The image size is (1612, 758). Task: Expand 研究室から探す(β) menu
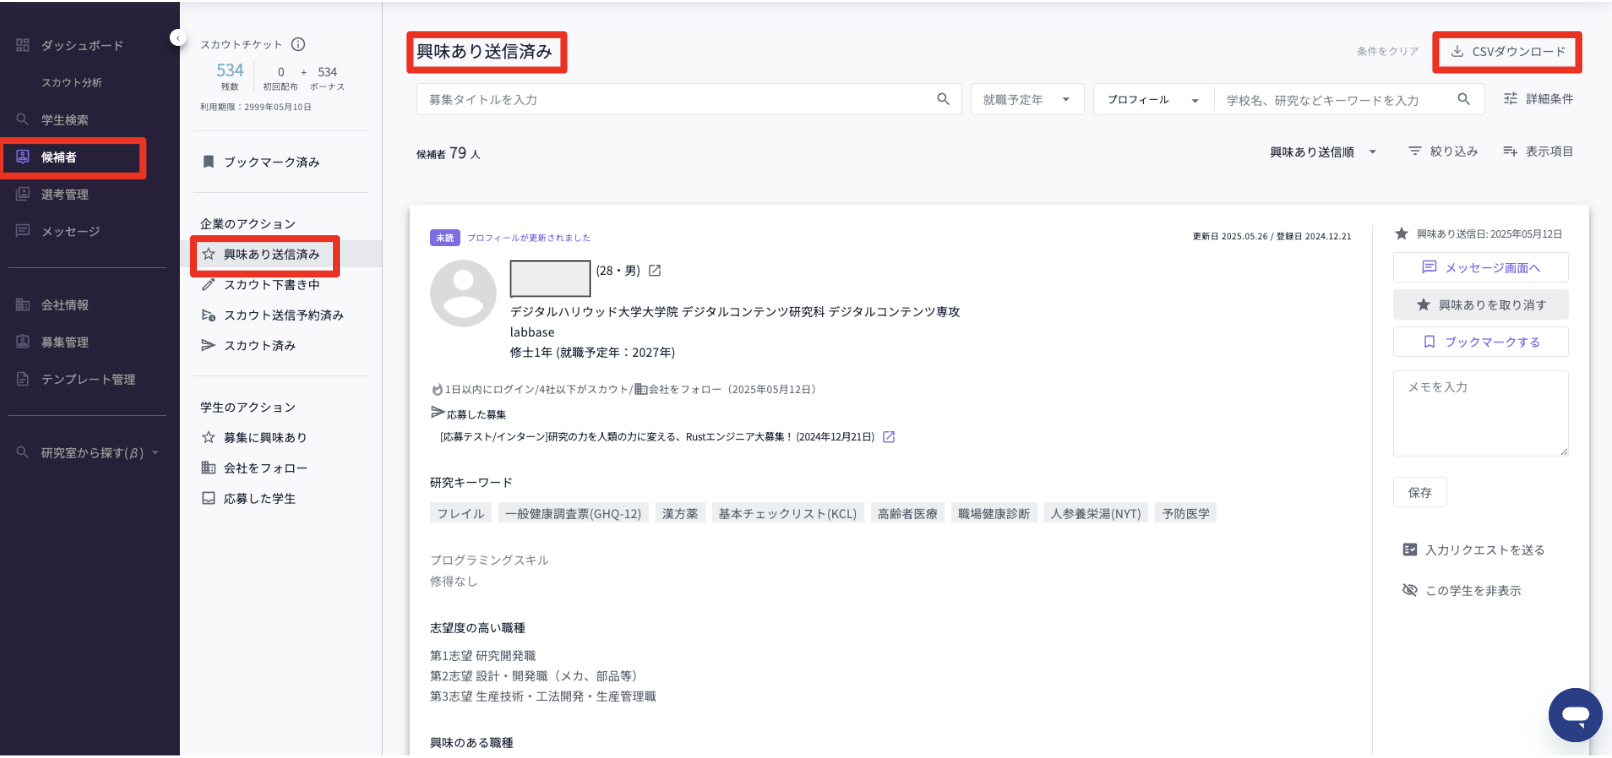[x=88, y=453]
